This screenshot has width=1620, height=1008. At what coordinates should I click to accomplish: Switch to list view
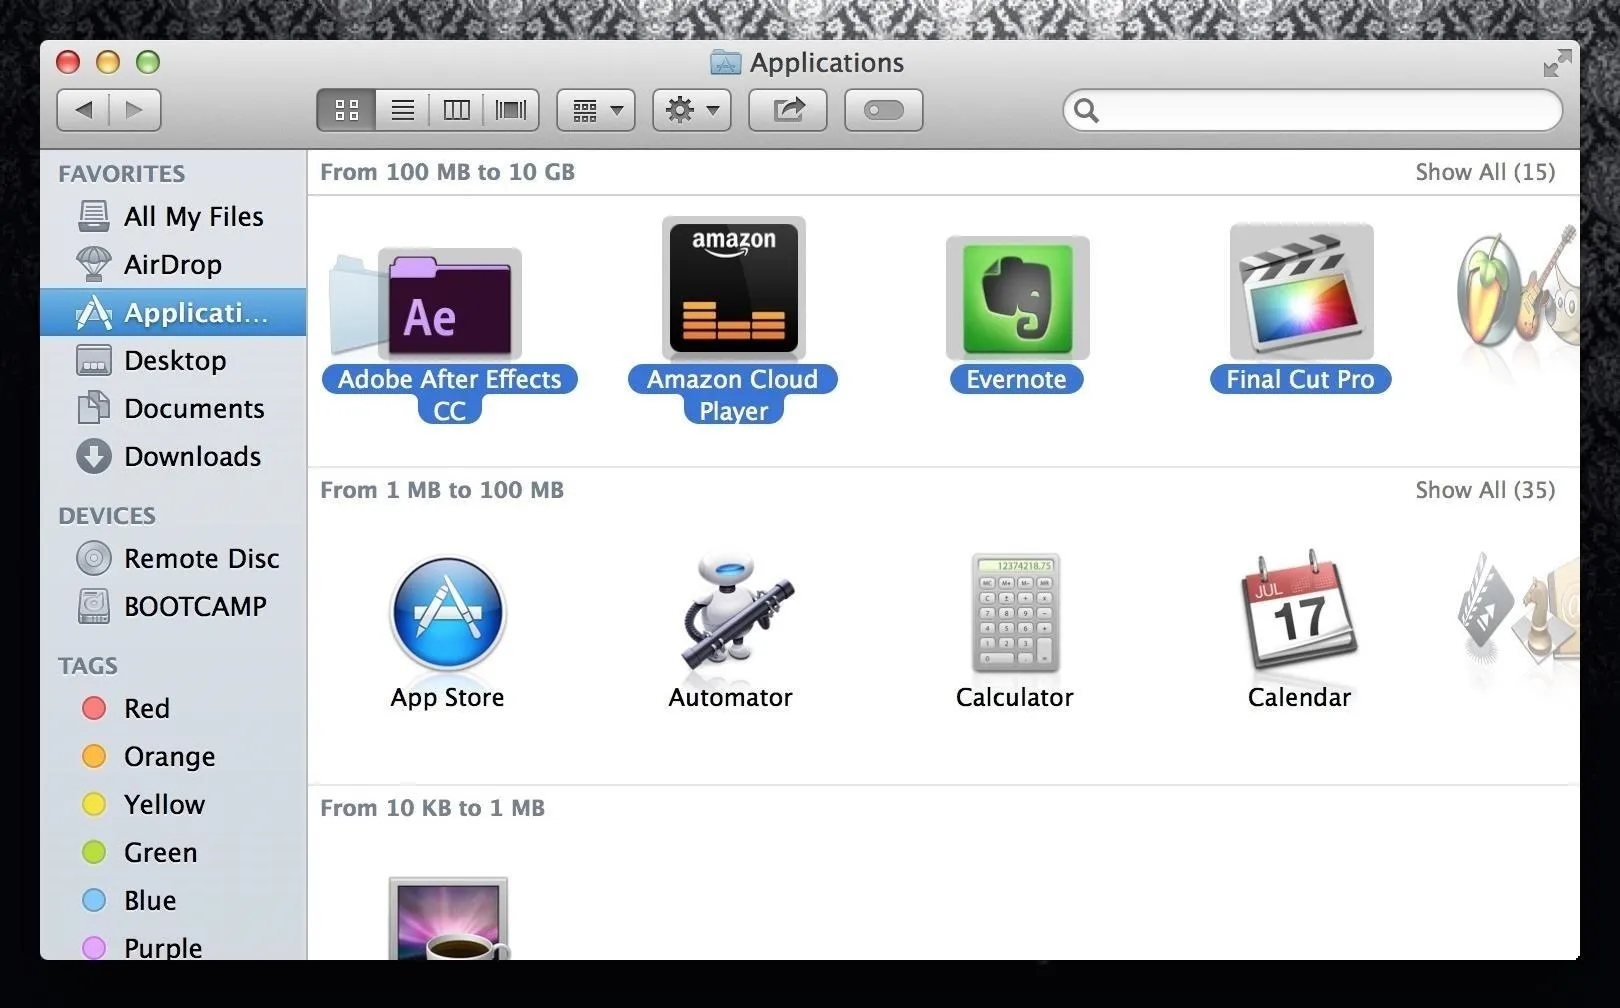click(x=403, y=110)
